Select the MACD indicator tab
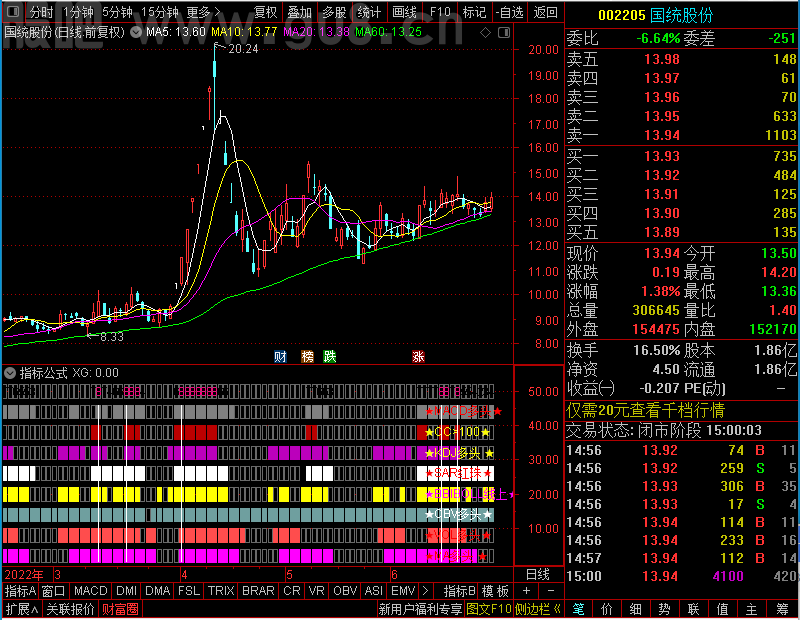 [90, 591]
